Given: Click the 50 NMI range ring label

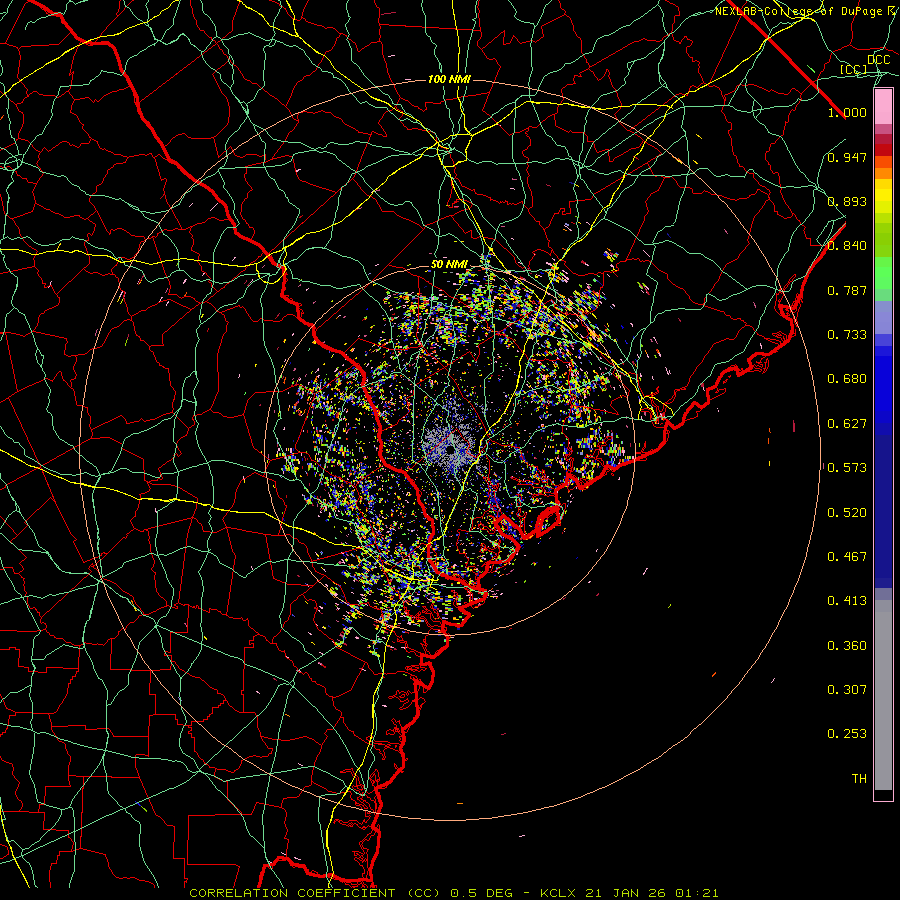Looking at the screenshot, I should click(x=449, y=264).
